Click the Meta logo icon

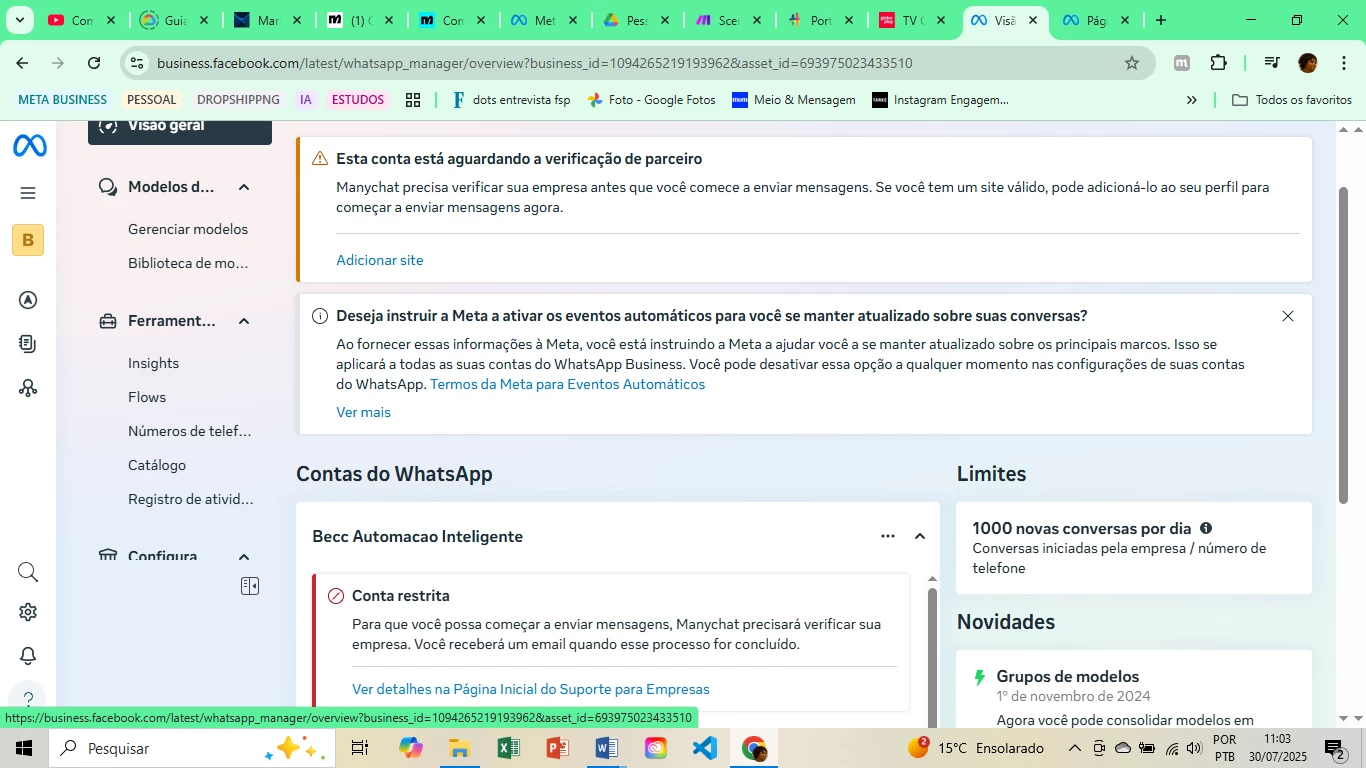pos(29,146)
